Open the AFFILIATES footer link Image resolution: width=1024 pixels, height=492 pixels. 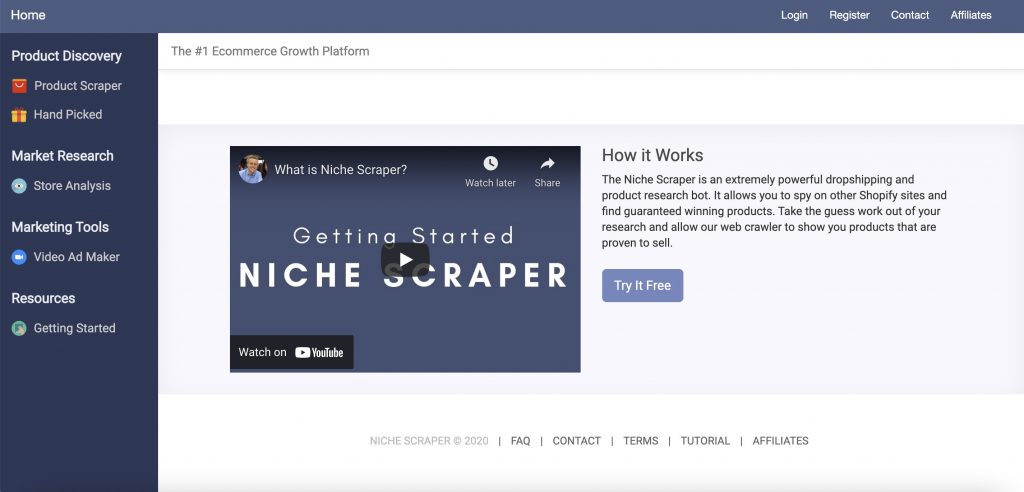click(780, 441)
